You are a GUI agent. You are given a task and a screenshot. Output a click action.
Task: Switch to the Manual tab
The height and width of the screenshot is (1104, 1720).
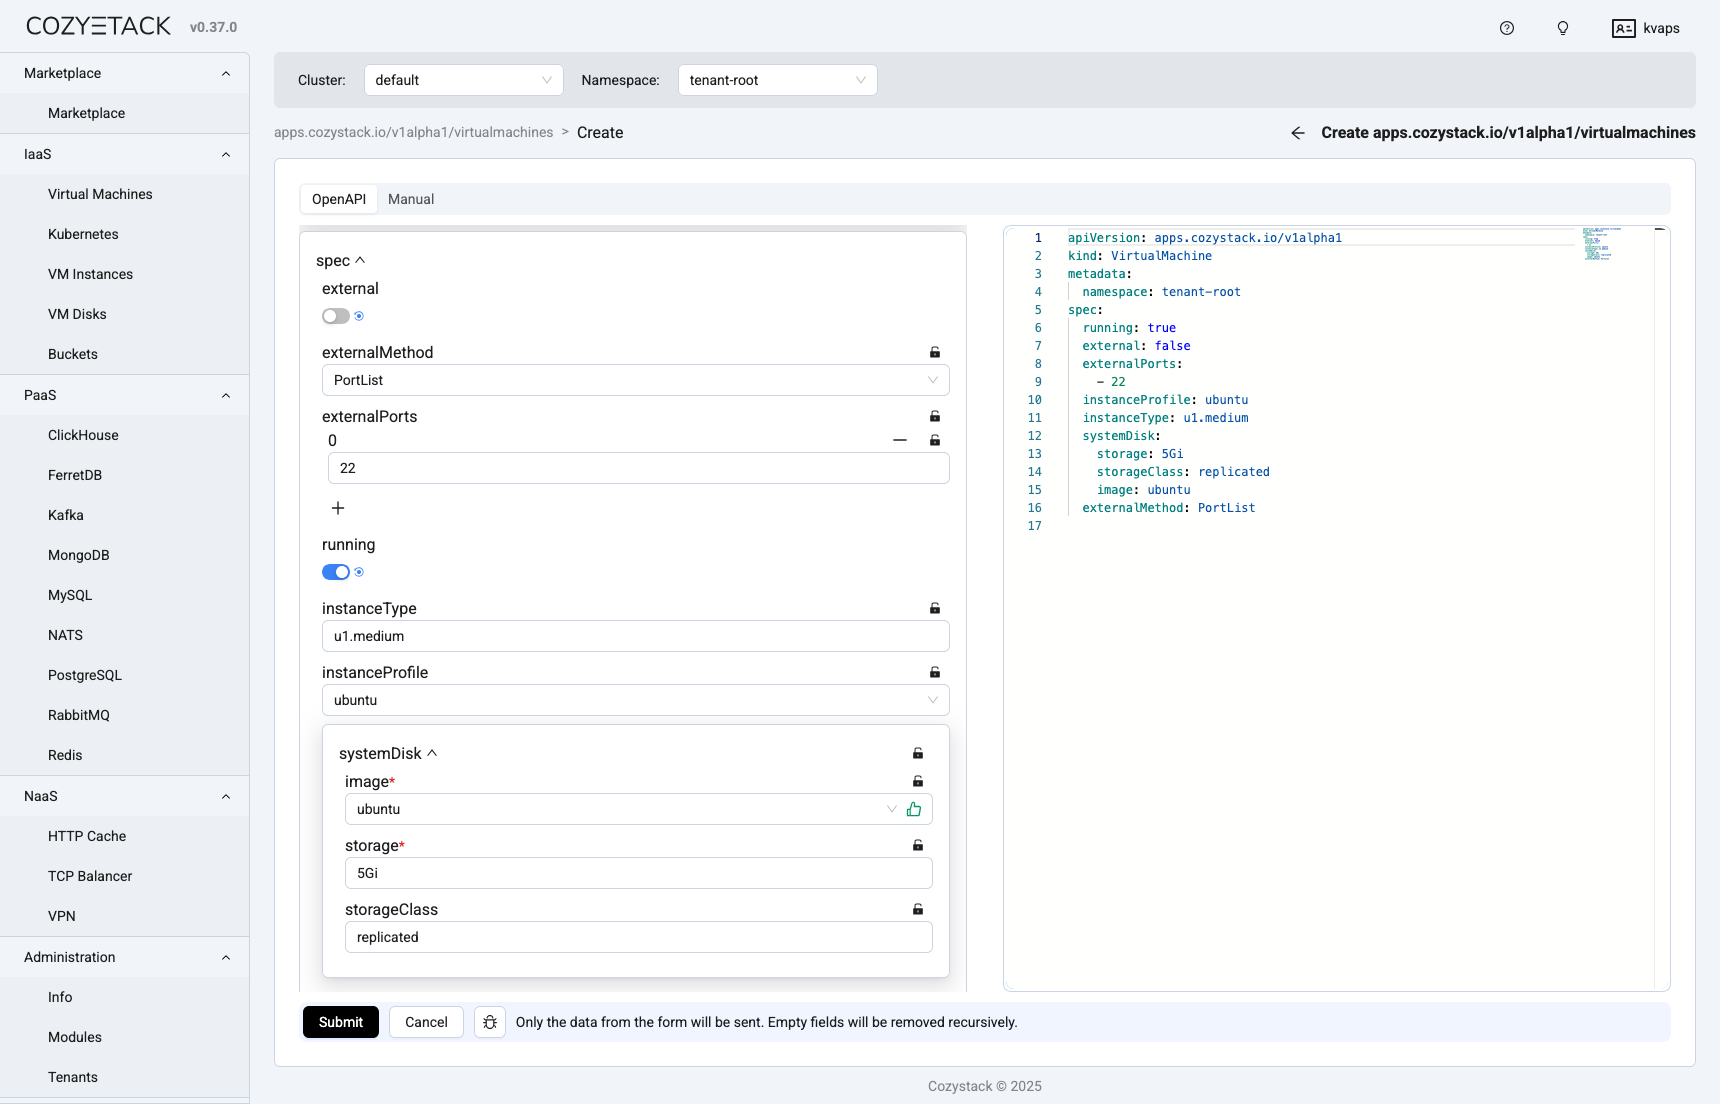411,199
